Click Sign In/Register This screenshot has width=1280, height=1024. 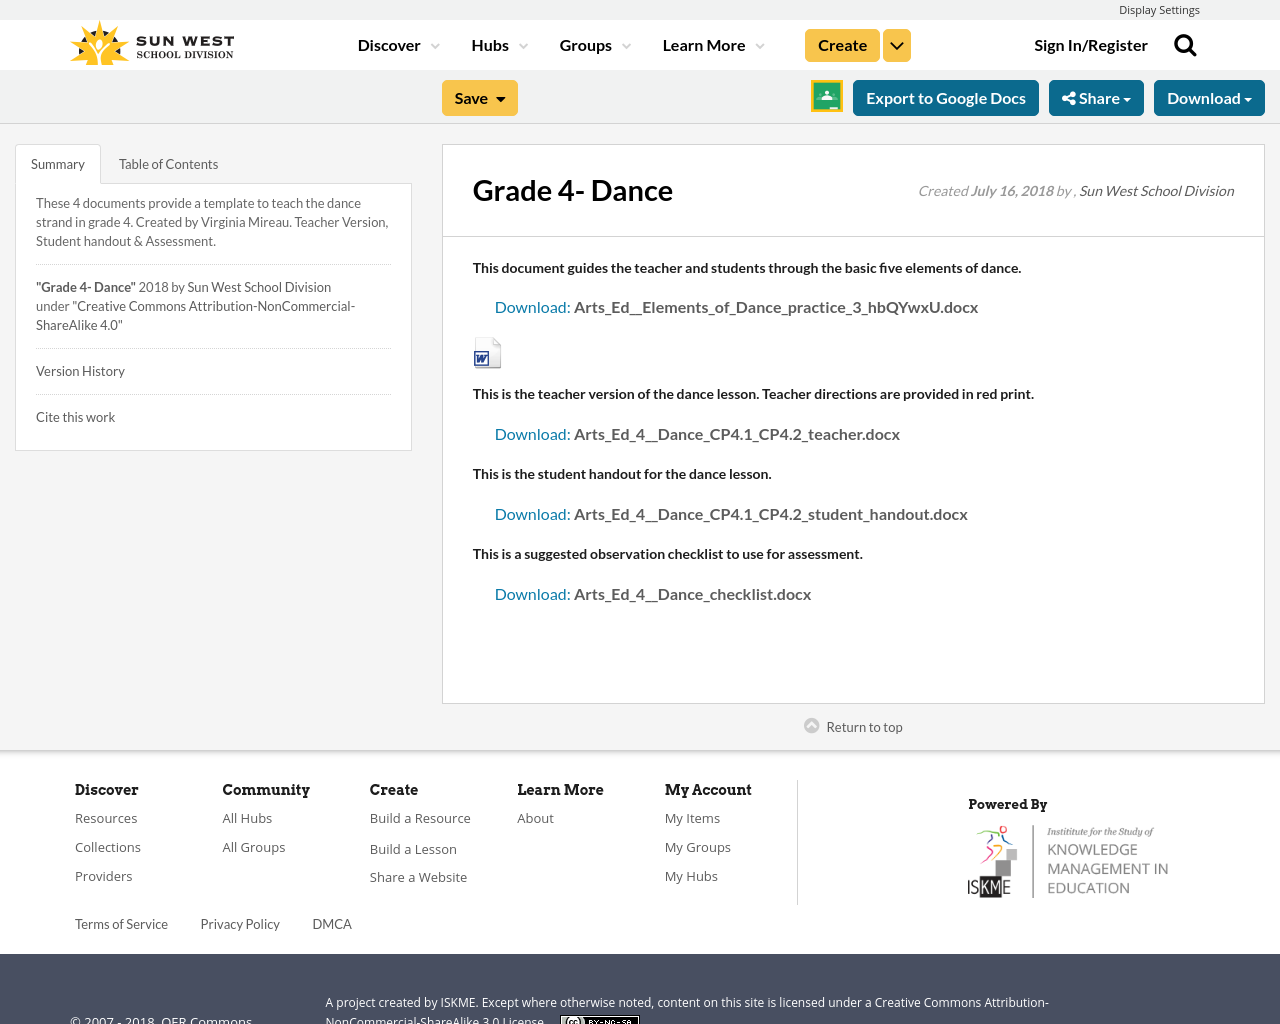click(x=1091, y=44)
